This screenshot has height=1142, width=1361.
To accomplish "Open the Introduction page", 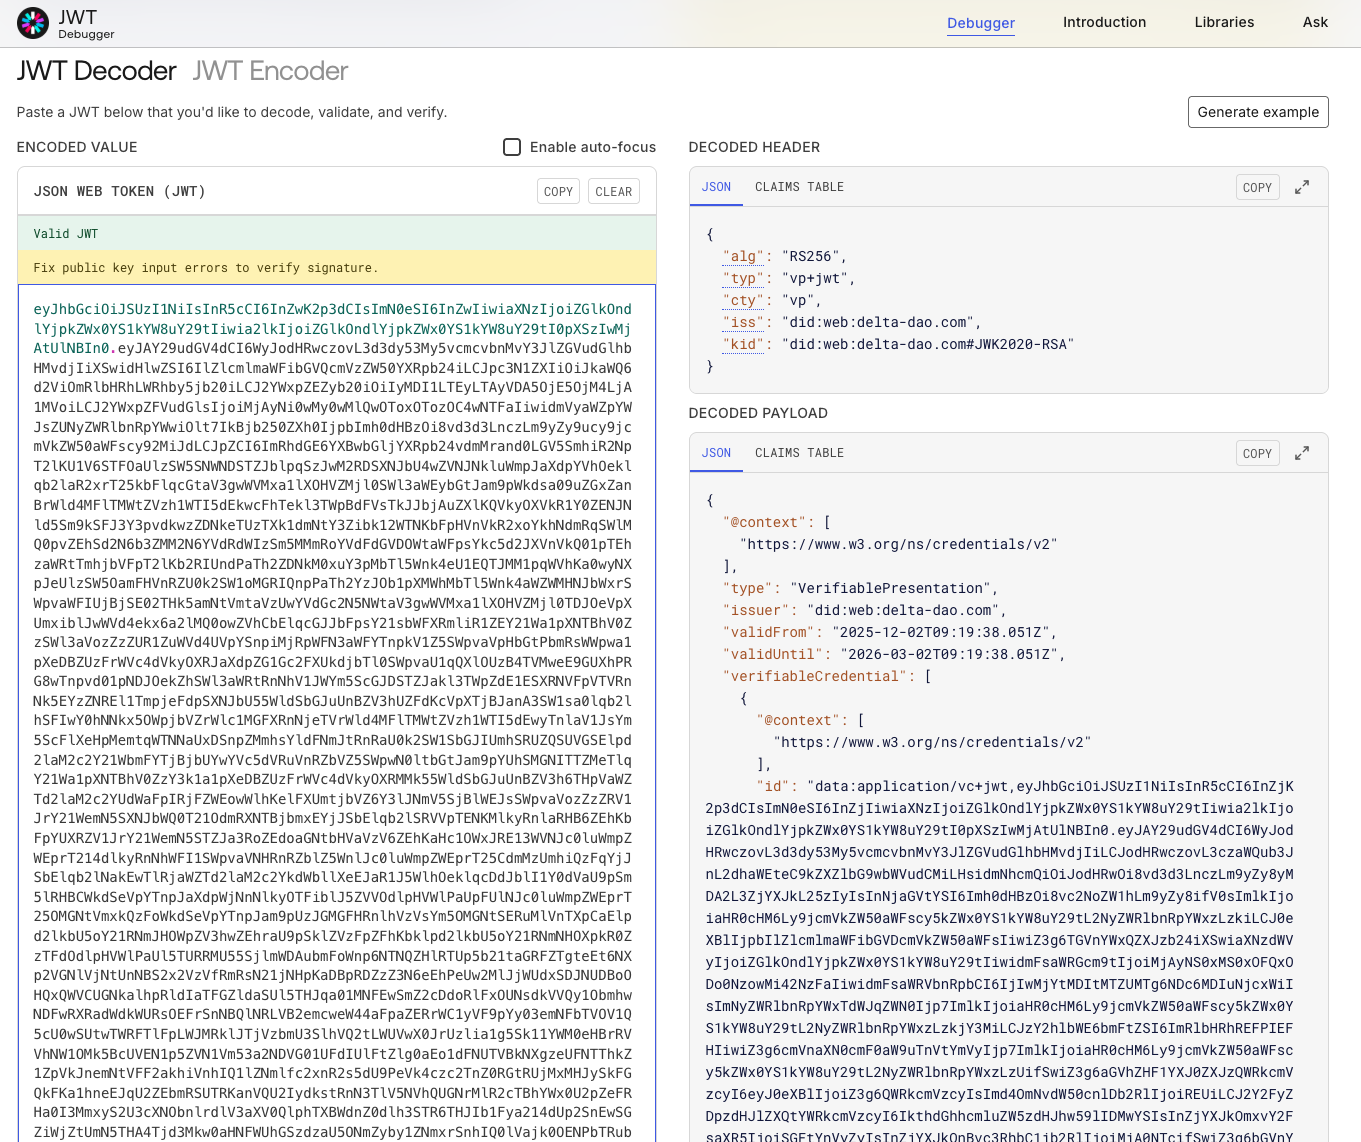I will [x=1104, y=22].
